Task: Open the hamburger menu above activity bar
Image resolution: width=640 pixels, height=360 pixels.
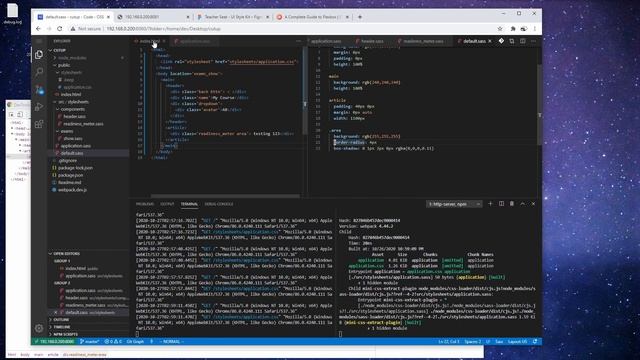Action: pos(39,41)
